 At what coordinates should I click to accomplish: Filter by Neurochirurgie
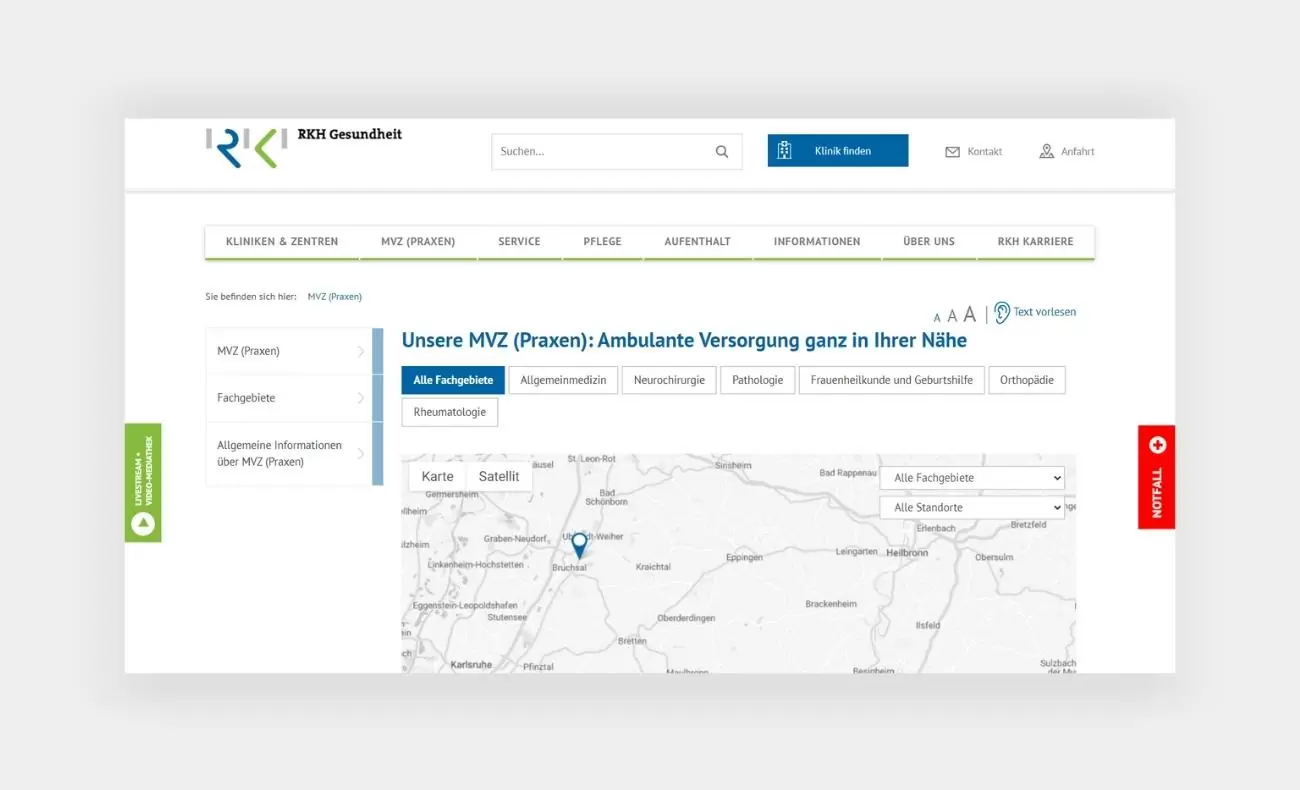669,380
